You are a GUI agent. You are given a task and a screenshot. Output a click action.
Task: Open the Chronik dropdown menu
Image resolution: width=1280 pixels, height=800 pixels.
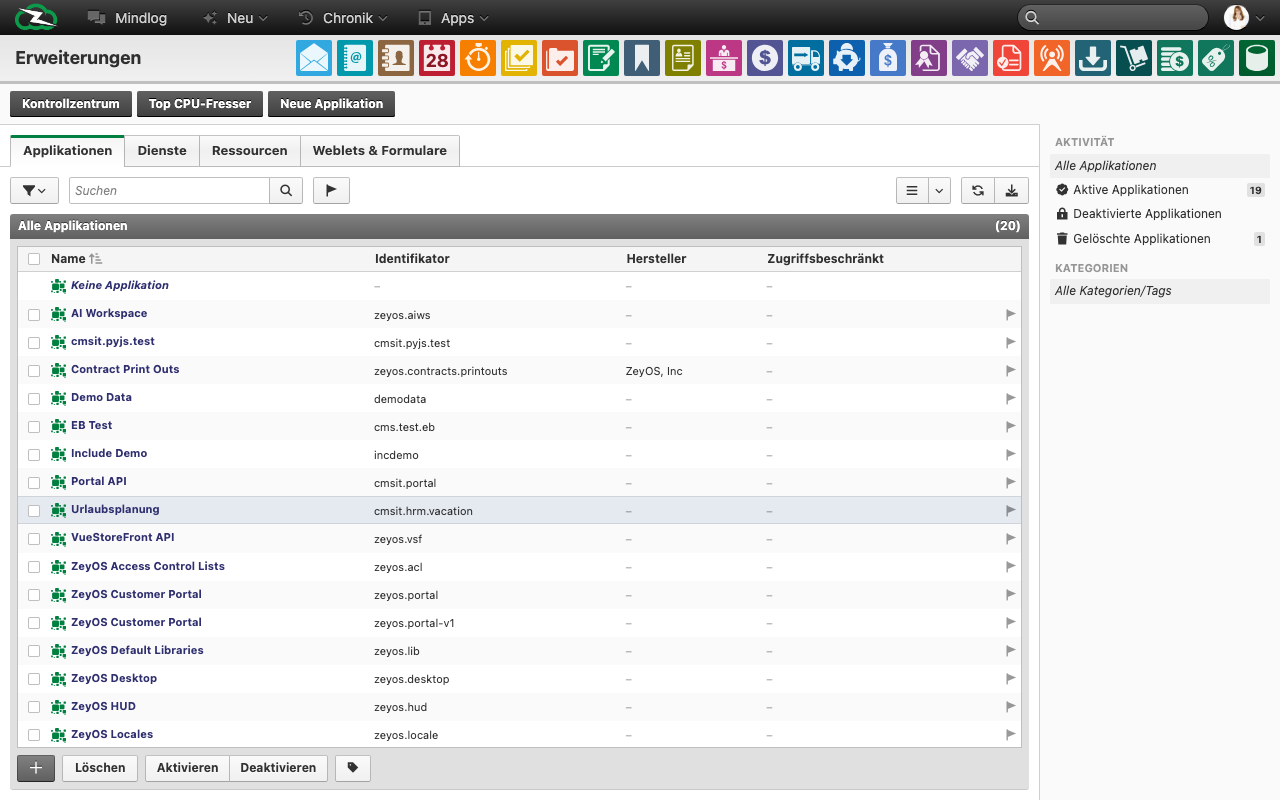pos(343,18)
